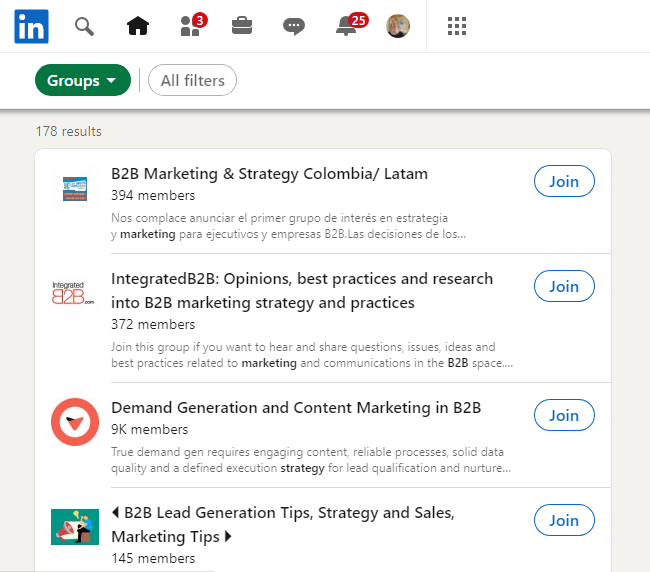The image size is (650, 572).
Task: Join the IntegratedB2B group
Action: point(564,286)
